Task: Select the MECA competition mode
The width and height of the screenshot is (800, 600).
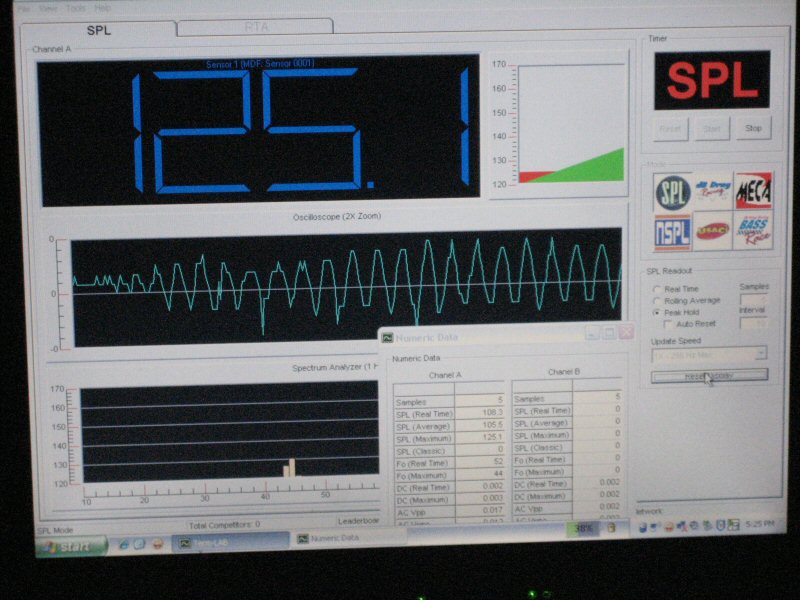Action: tap(754, 190)
